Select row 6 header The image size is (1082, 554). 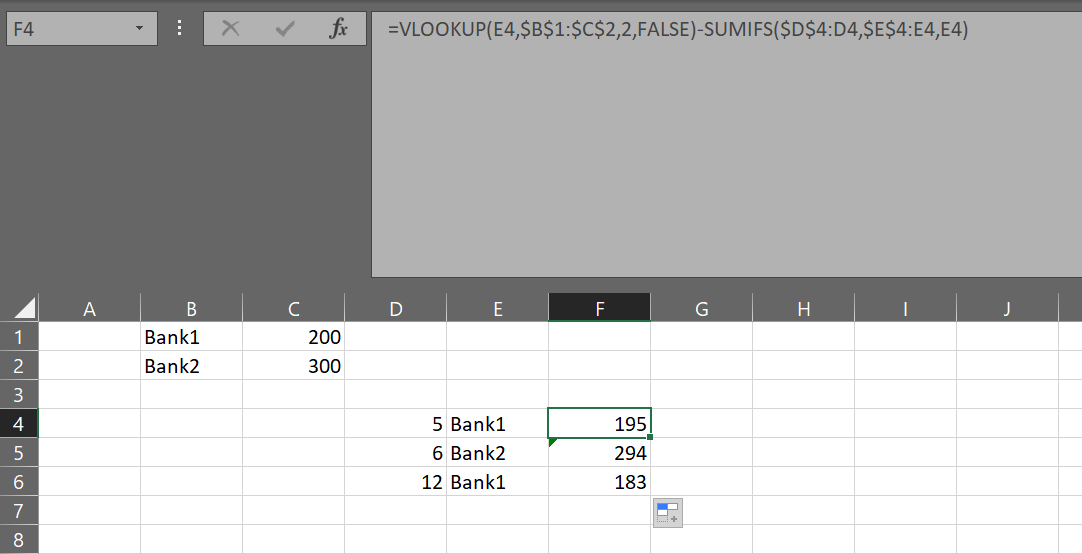tap(19, 482)
